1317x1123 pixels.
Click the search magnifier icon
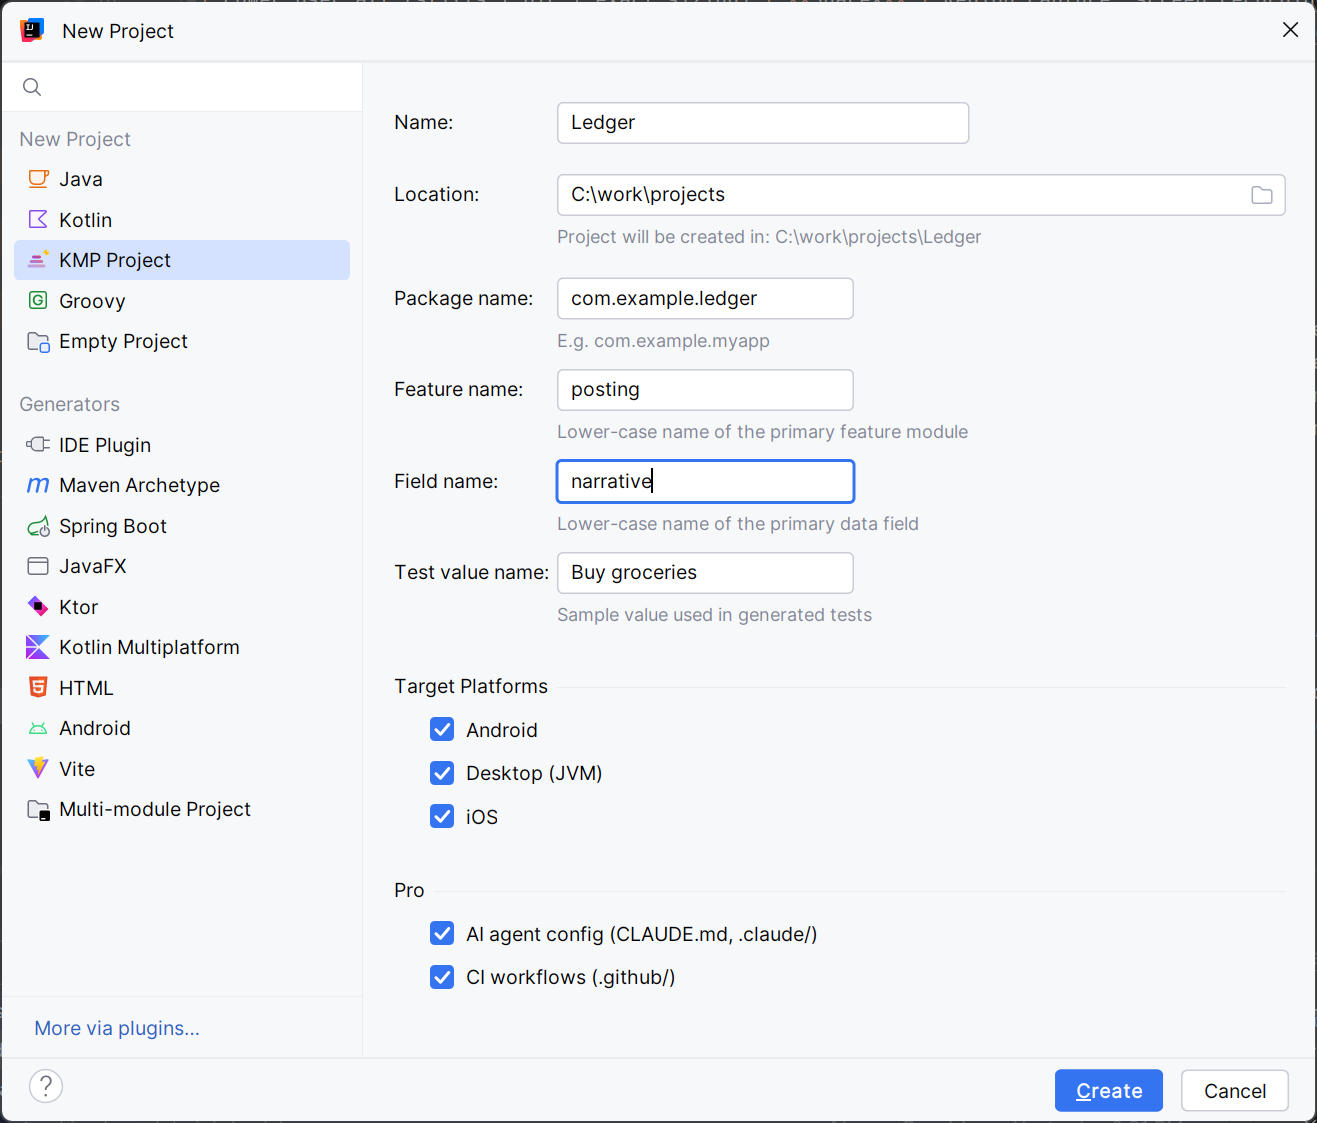click(x=32, y=87)
